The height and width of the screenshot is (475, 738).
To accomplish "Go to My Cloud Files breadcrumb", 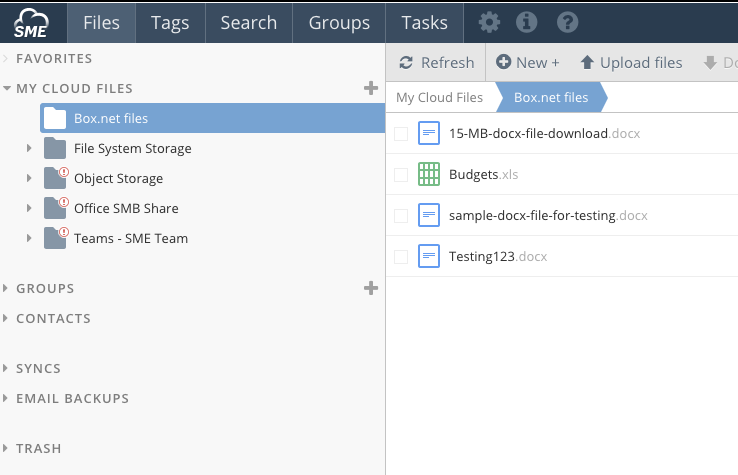I will [x=439, y=97].
